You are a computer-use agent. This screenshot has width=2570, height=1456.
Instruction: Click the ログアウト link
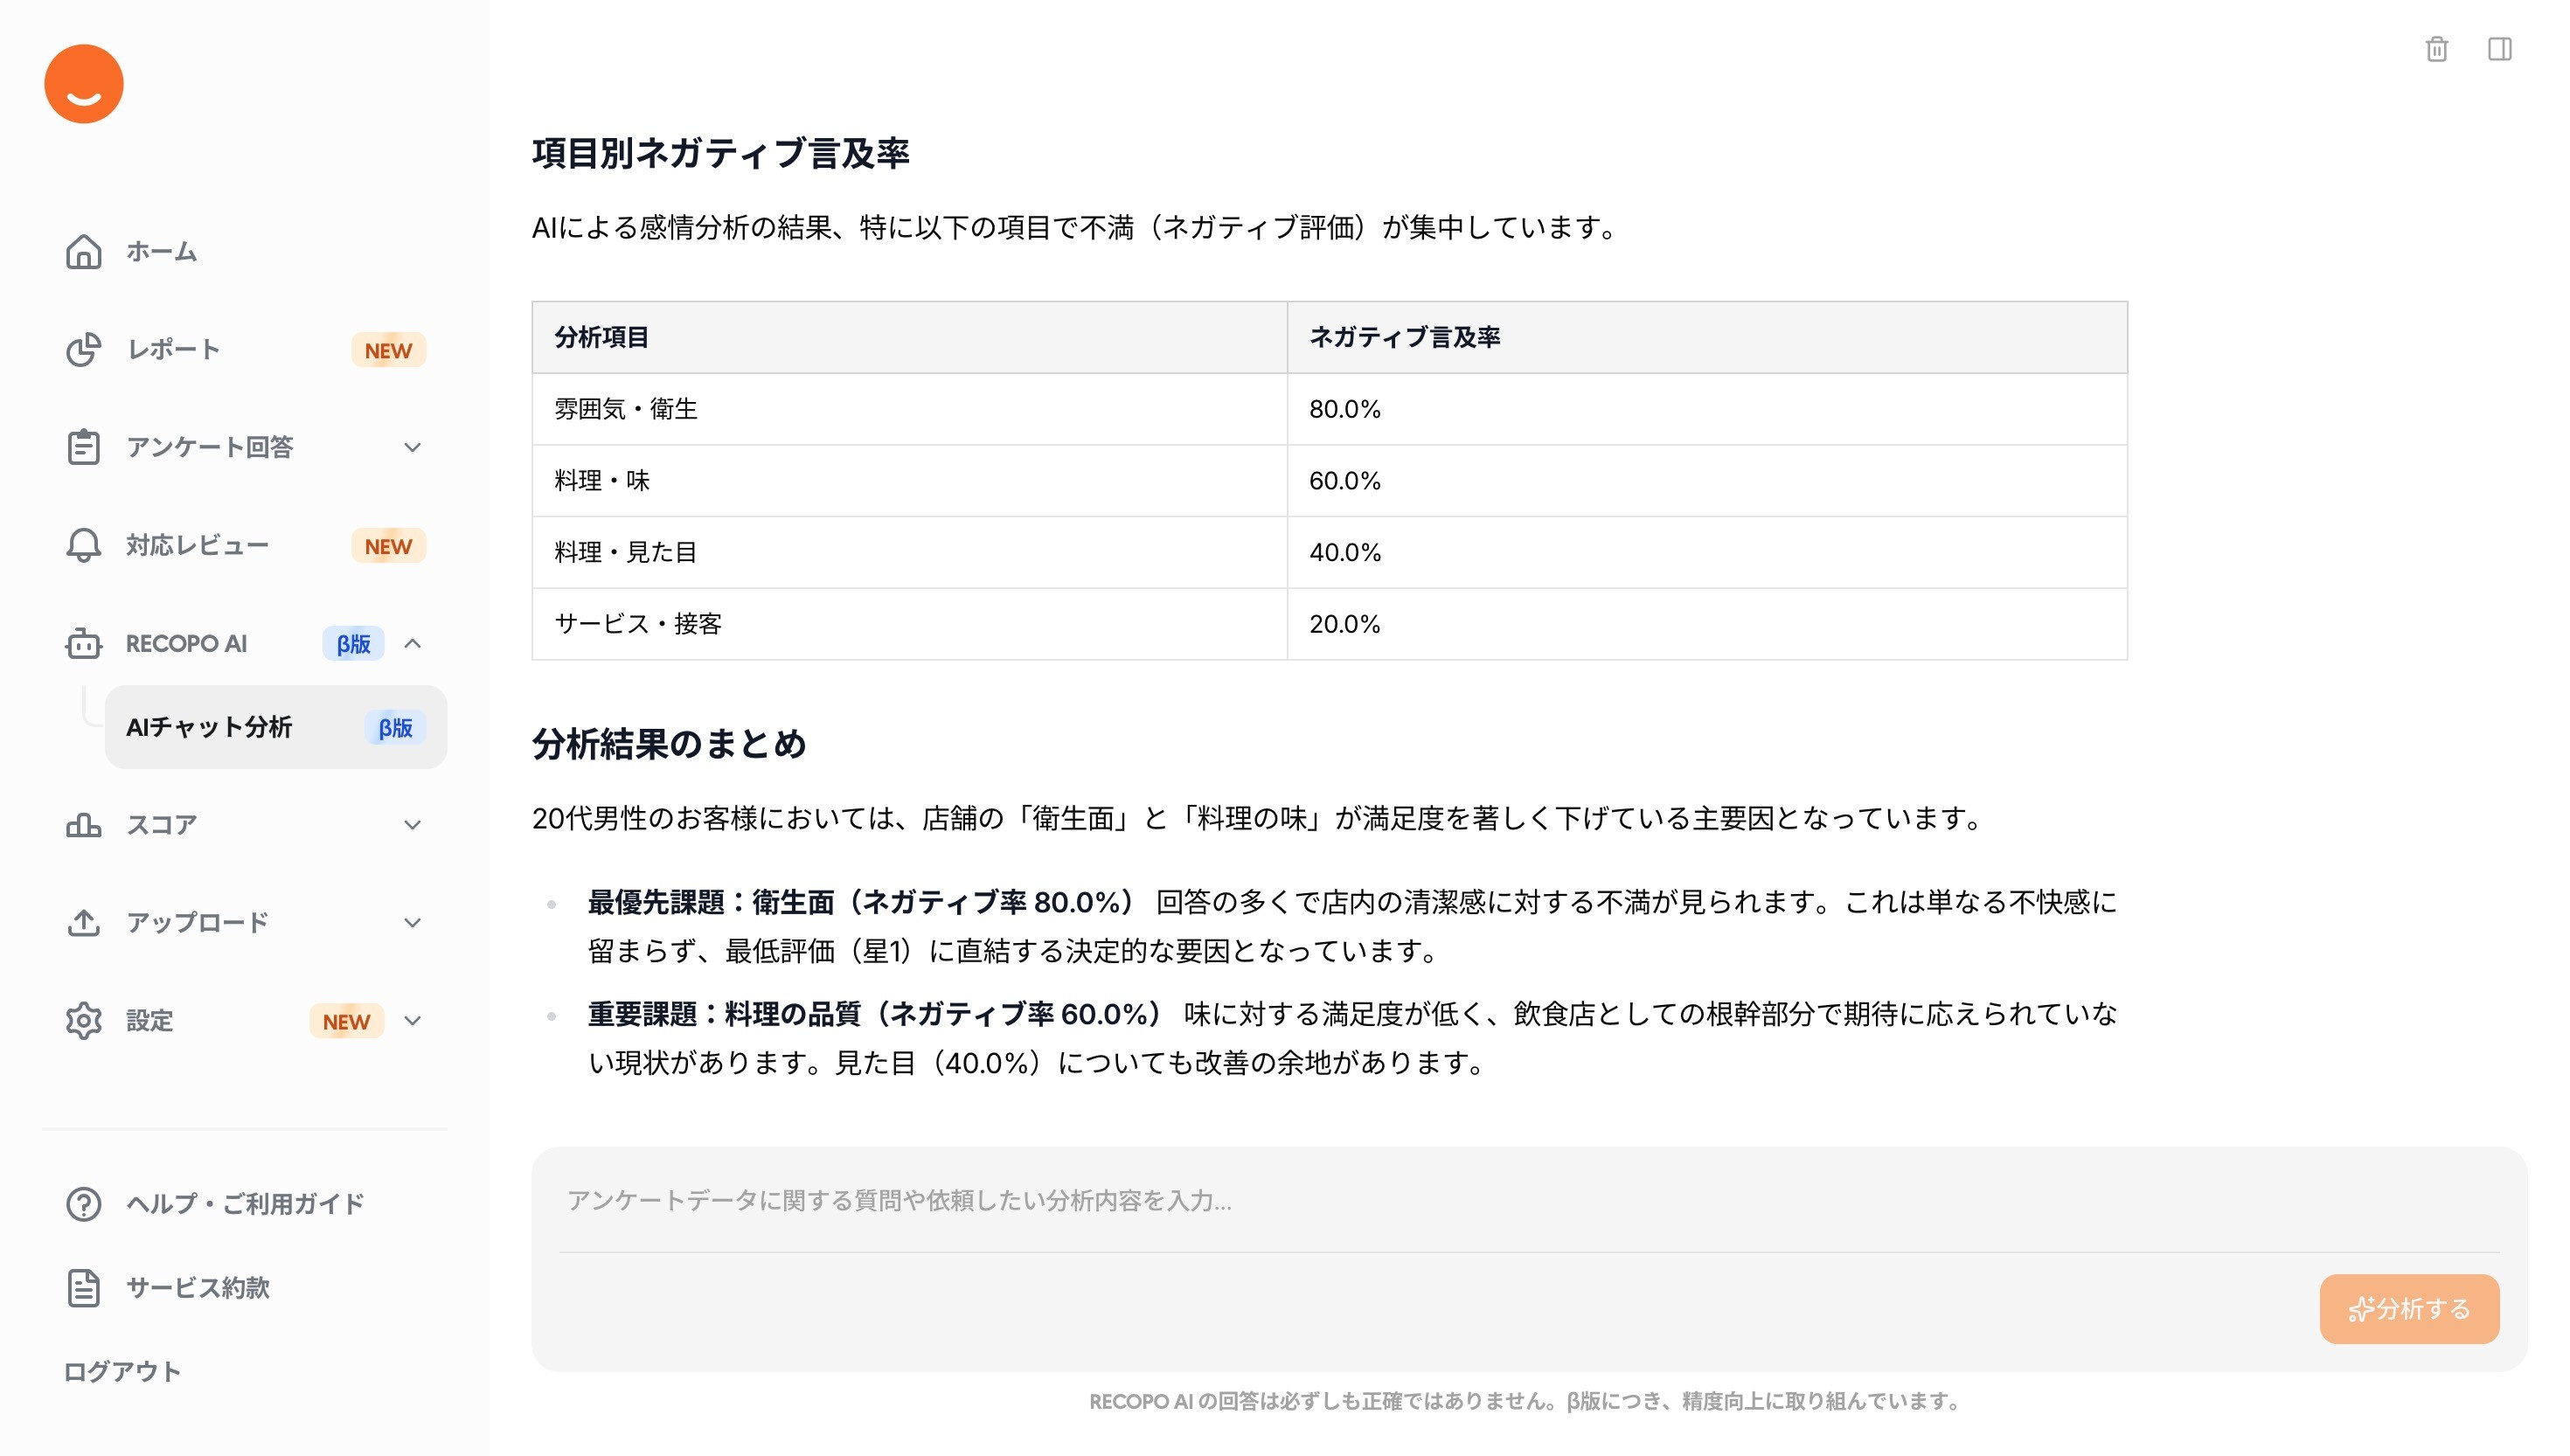click(123, 1371)
